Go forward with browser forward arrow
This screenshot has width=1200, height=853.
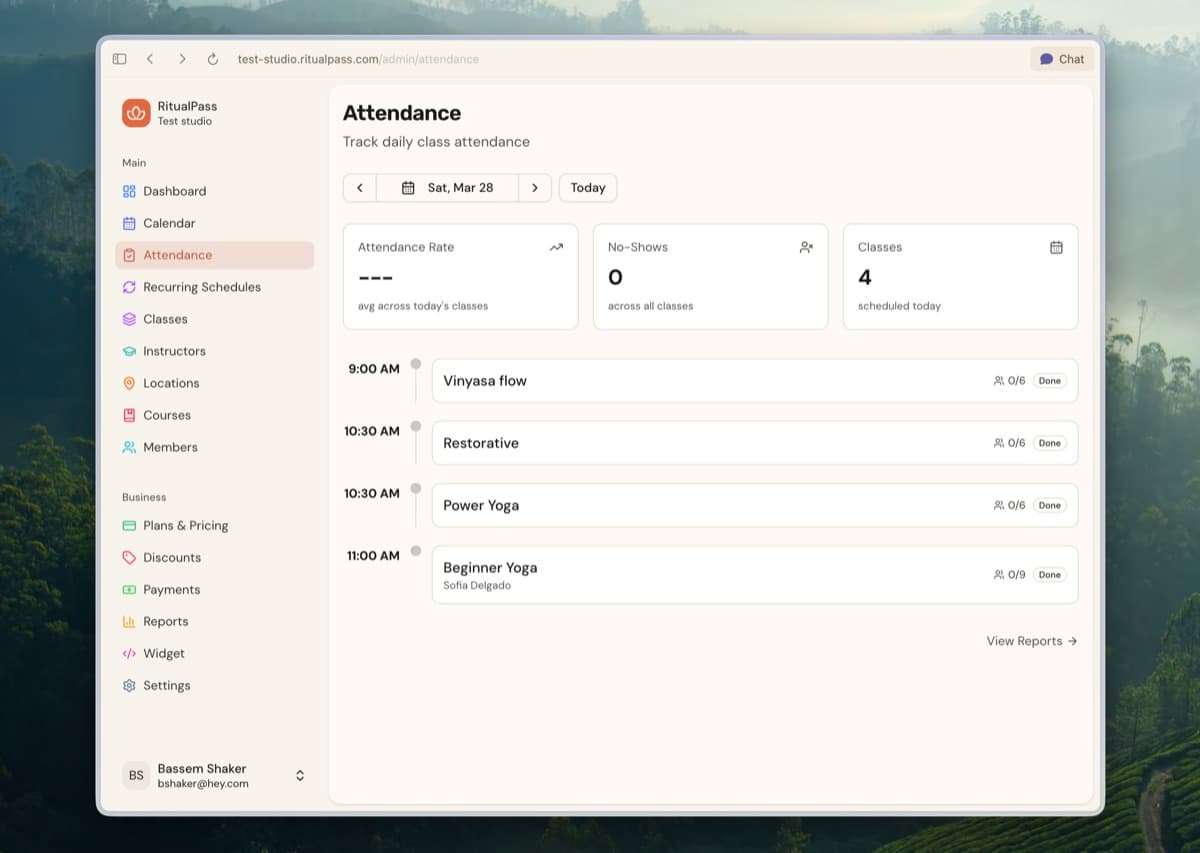(182, 59)
